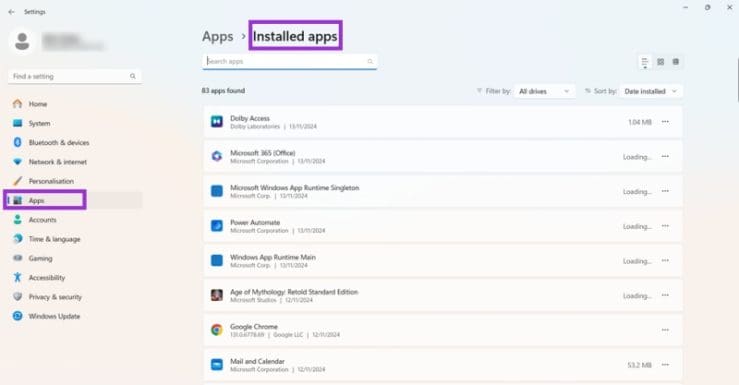Click the vertical scrollbar at the window edge

pyautogui.click(x=737, y=79)
